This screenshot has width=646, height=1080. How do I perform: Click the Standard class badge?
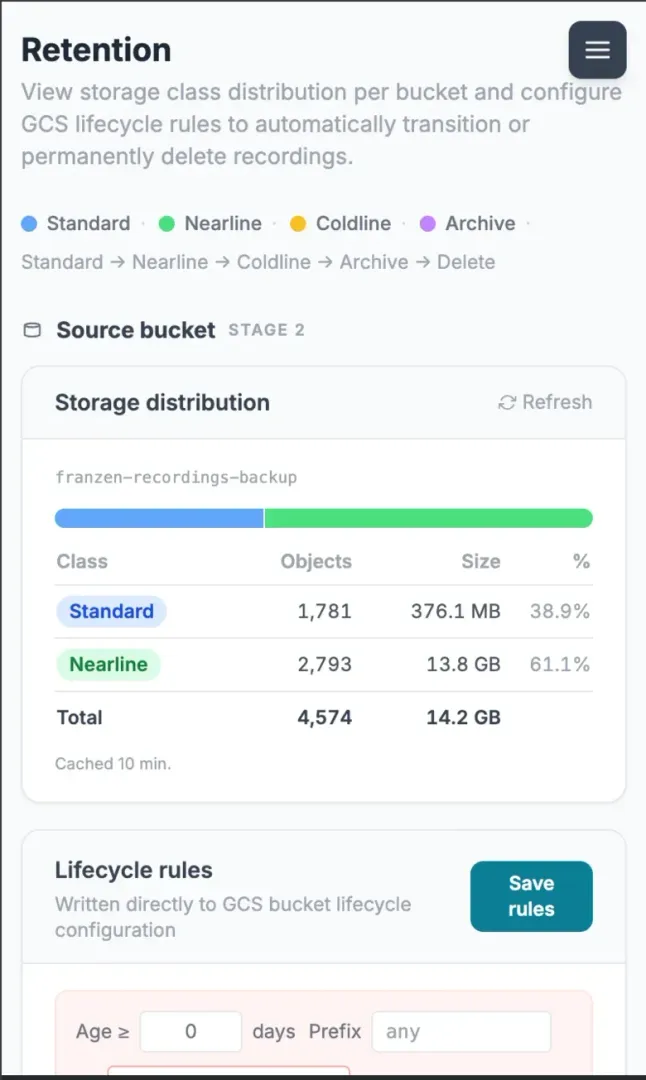[111, 611]
